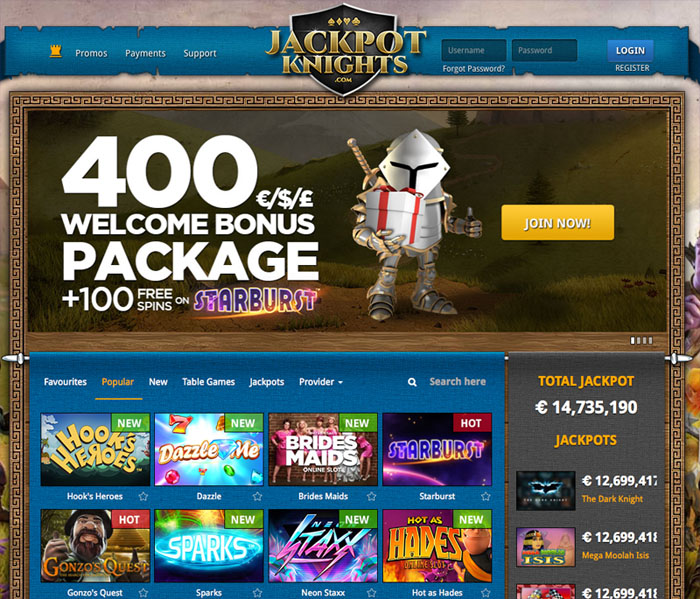Click the banner carousel indicator dots
This screenshot has width=700, height=599.
[642, 341]
